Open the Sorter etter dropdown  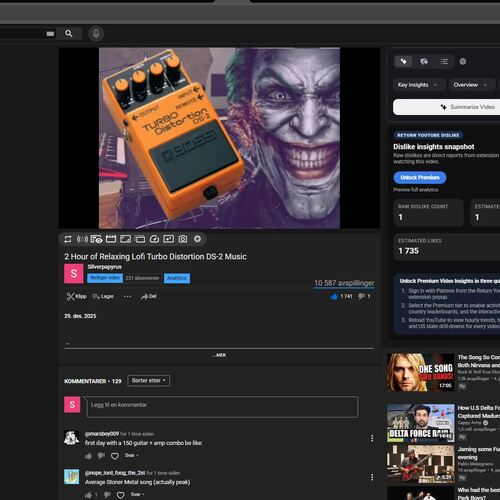click(149, 381)
